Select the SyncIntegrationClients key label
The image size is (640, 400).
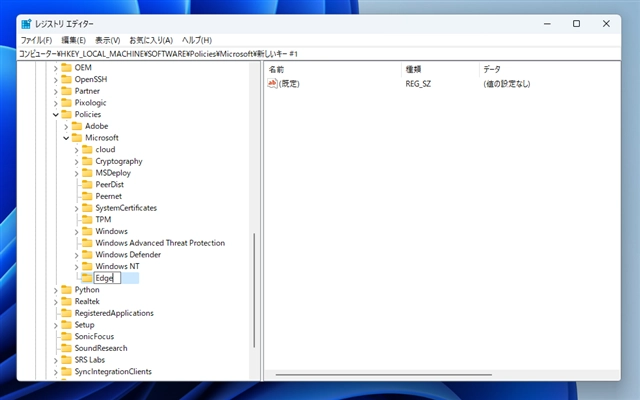(113, 371)
